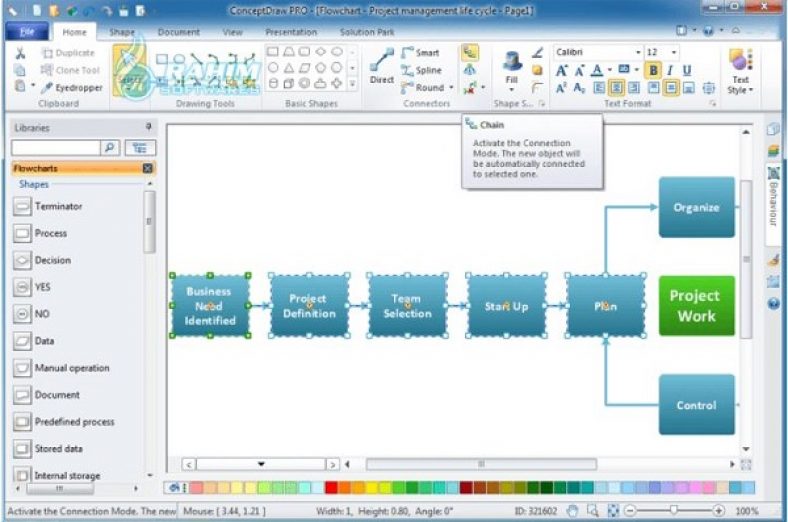Click the Fill top-hat icon
Viewport: 788px width, 522px height.
(x=512, y=62)
